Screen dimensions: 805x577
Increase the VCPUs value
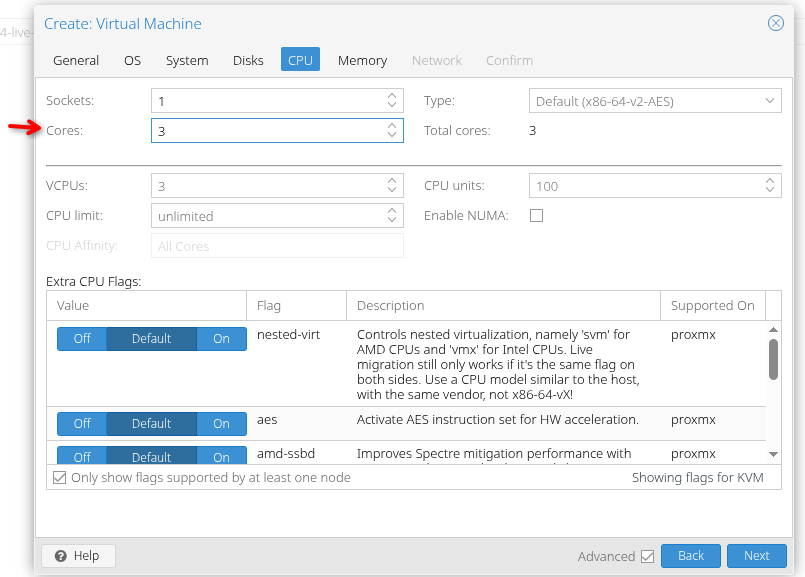pyautogui.click(x=392, y=181)
